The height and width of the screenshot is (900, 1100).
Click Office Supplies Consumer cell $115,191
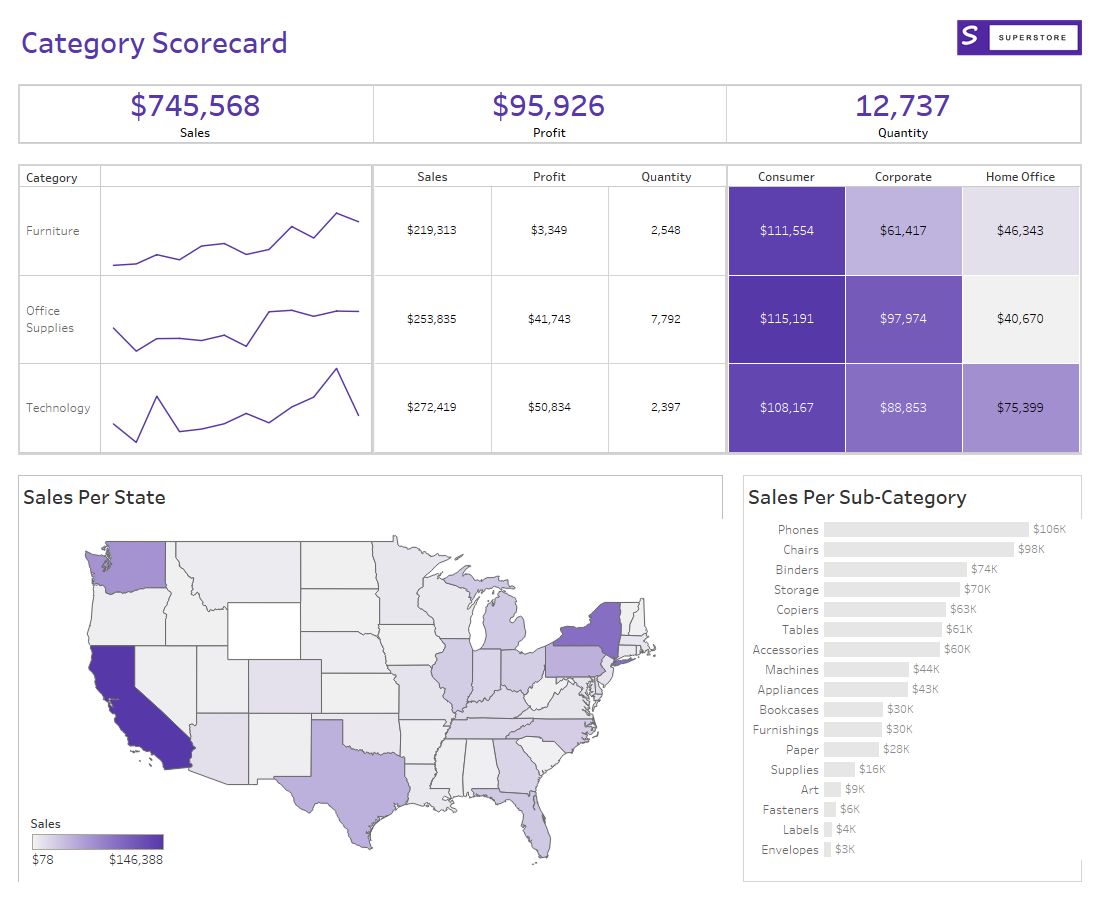(786, 319)
